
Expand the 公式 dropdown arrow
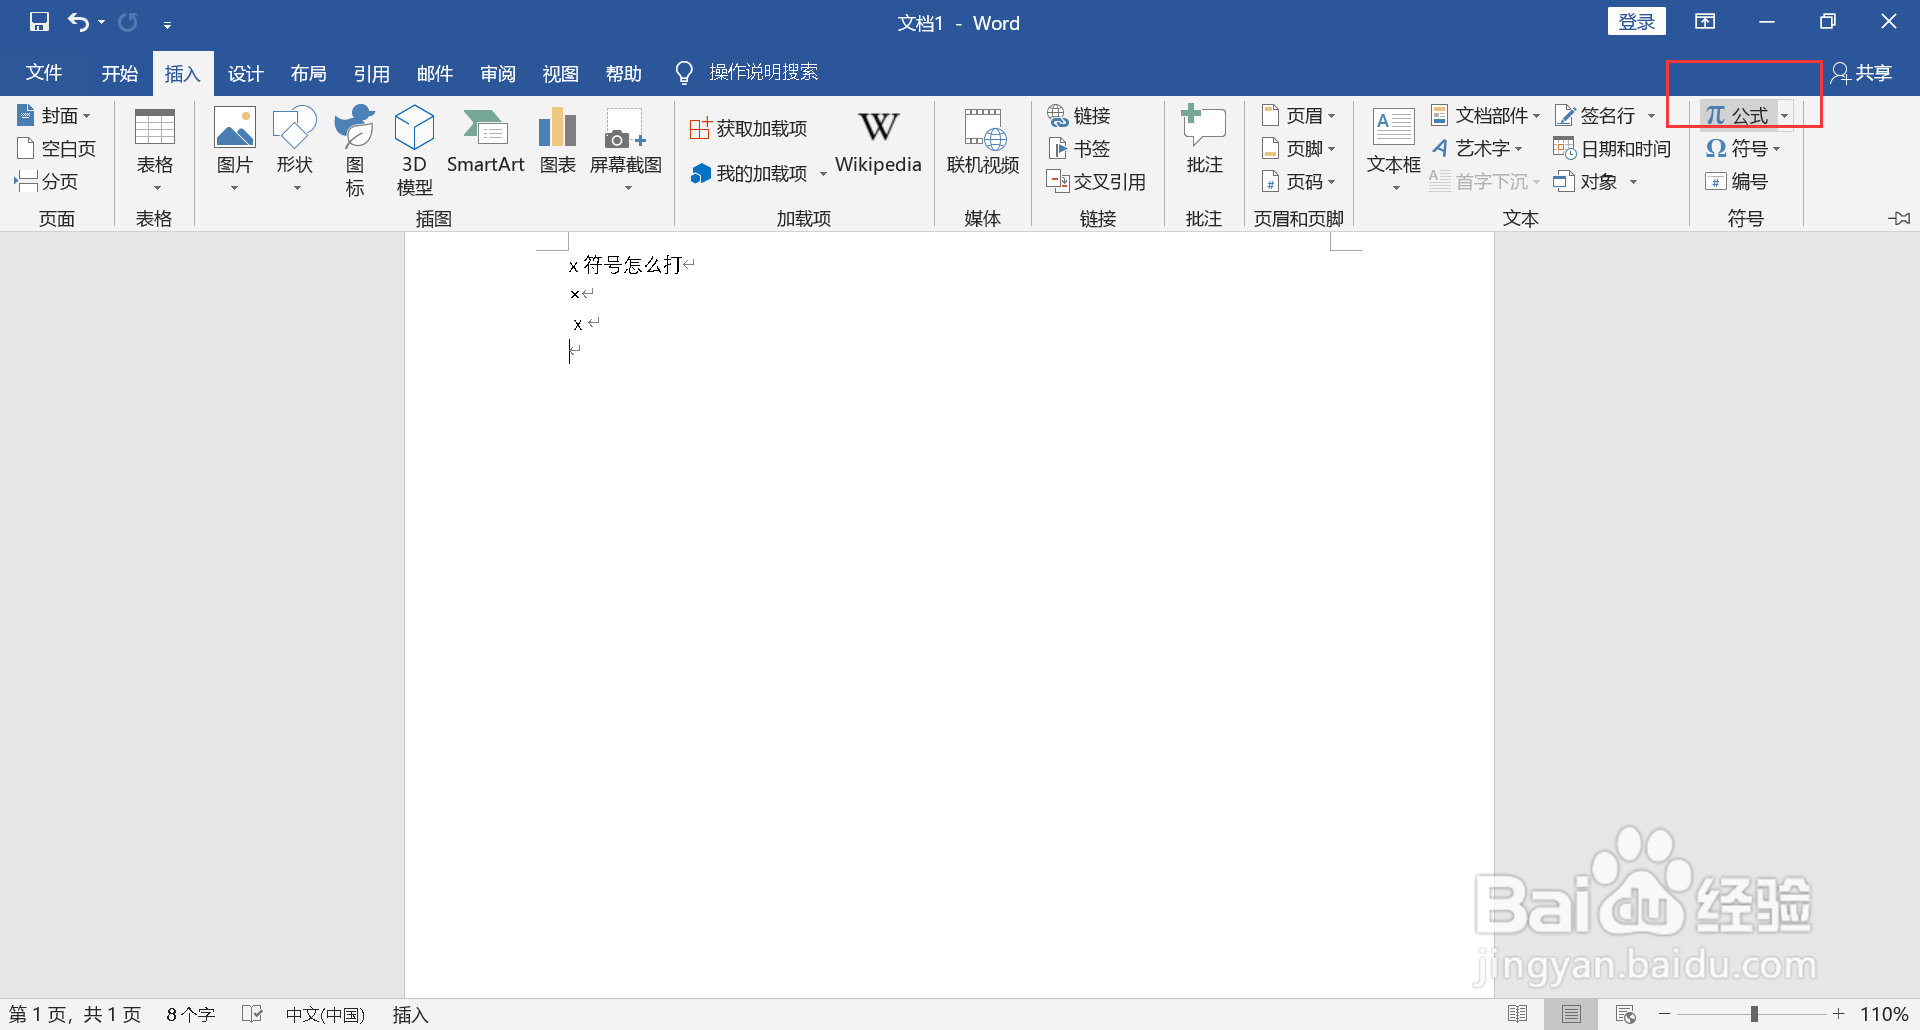(1784, 116)
